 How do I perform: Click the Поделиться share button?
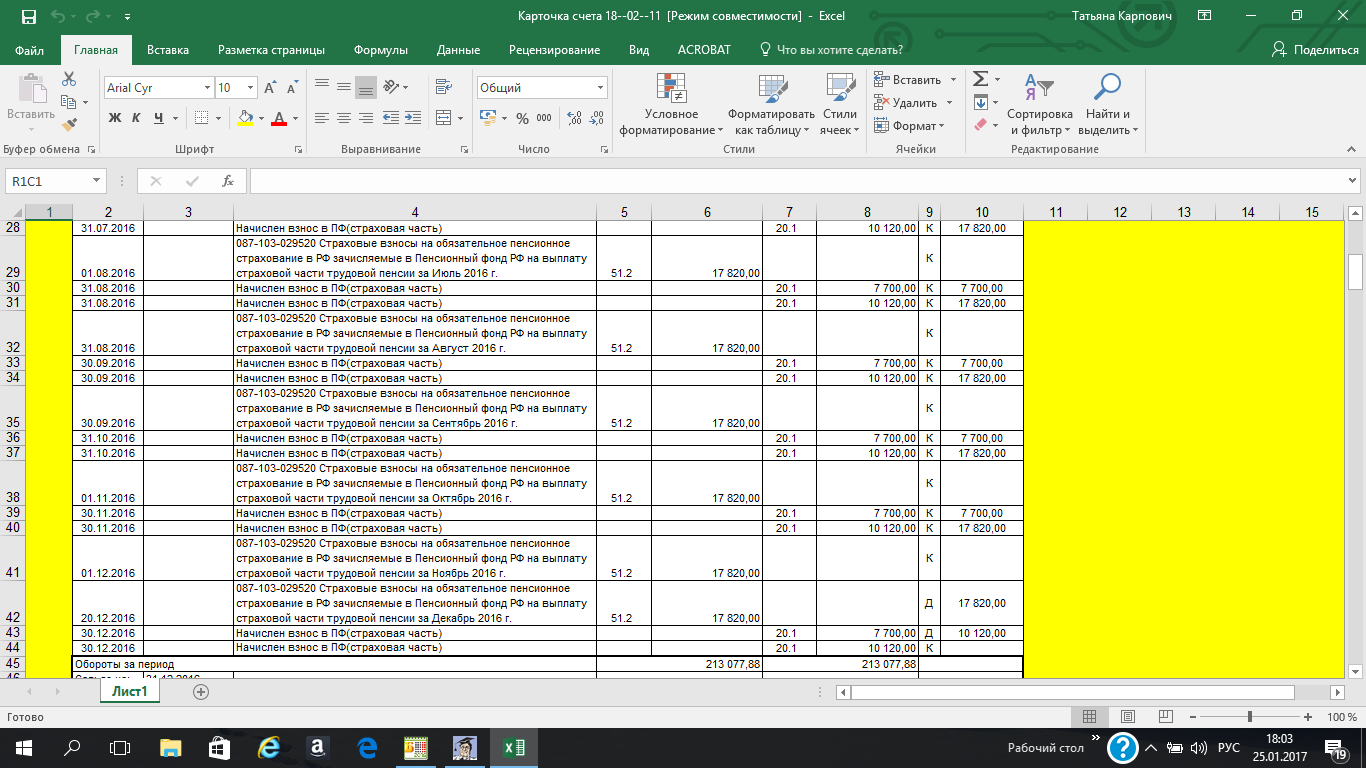pos(1314,50)
